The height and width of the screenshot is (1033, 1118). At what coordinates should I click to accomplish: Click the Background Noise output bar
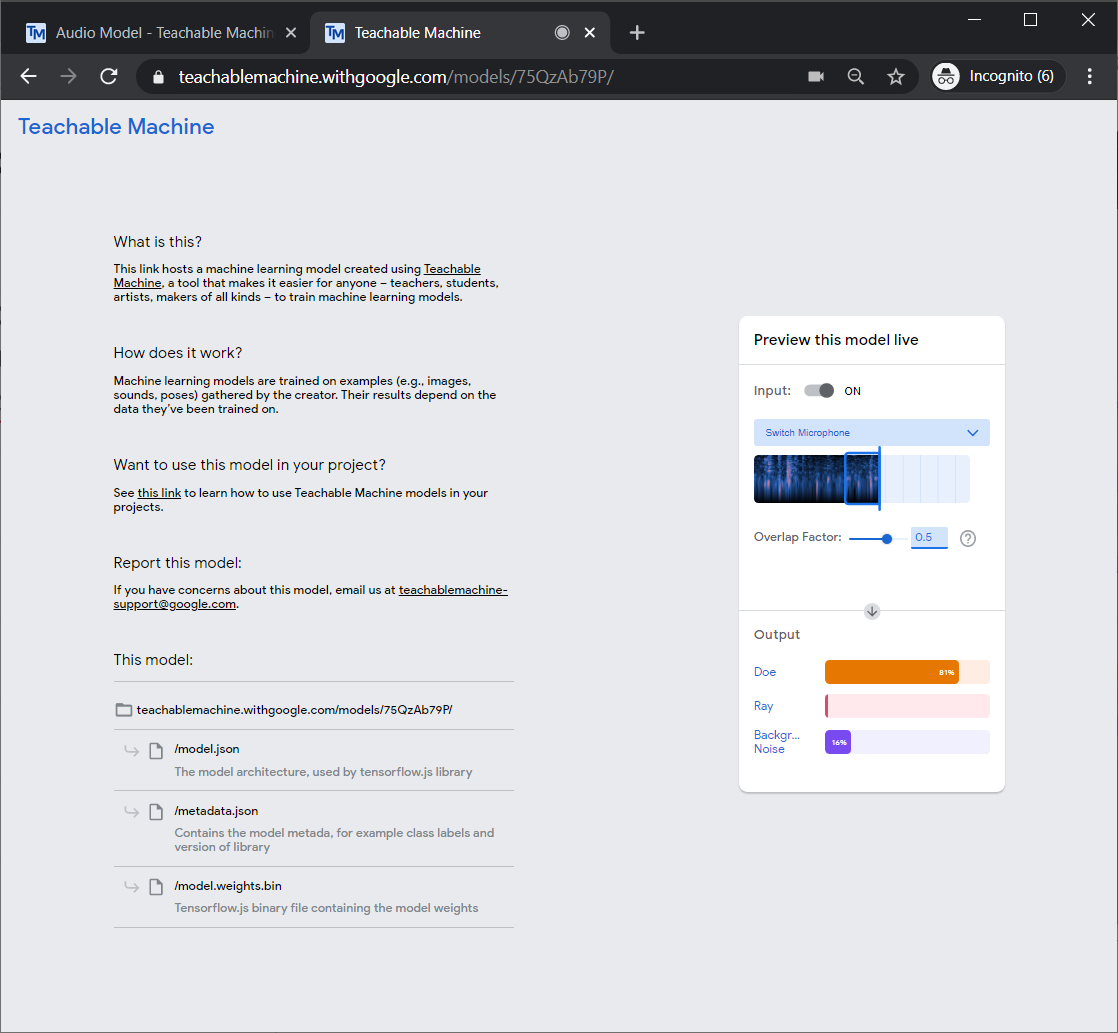coord(907,742)
